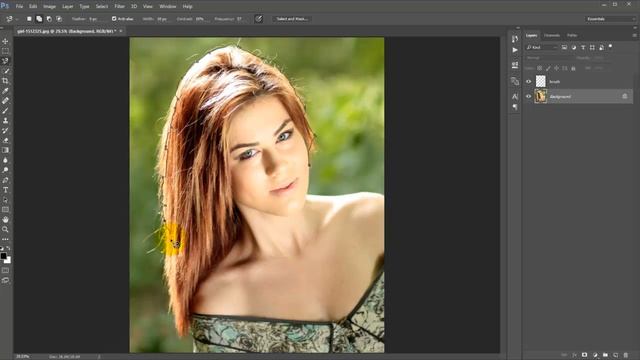
Task: Switch to the Paths tab
Action: coord(572,36)
